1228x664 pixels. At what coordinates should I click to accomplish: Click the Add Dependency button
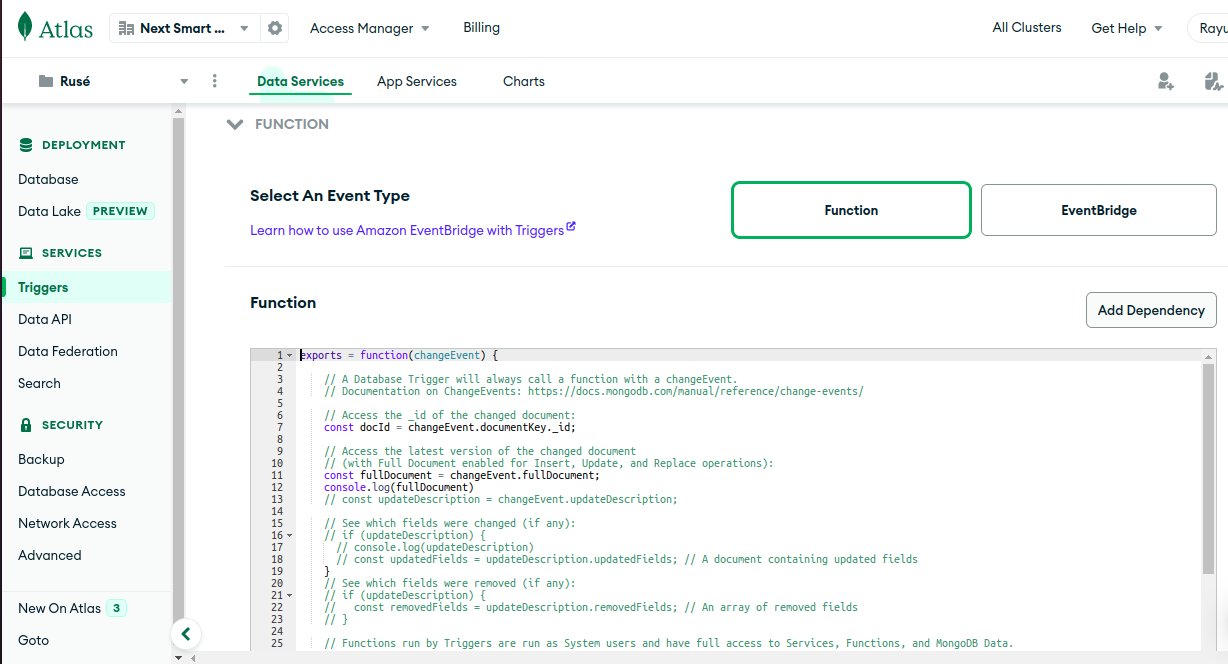pos(1150,310)
